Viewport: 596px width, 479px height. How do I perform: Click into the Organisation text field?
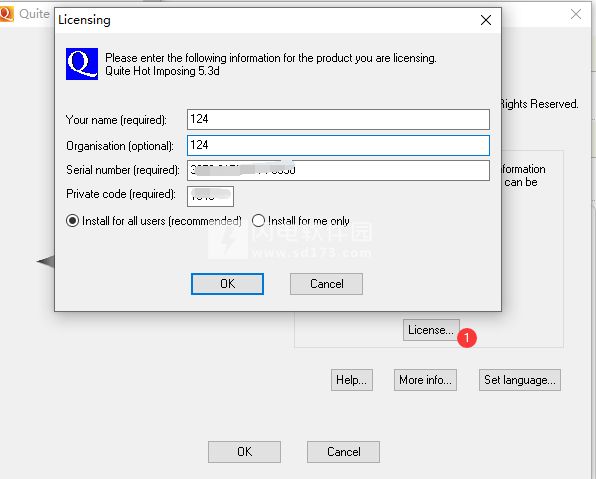(338, 145)
